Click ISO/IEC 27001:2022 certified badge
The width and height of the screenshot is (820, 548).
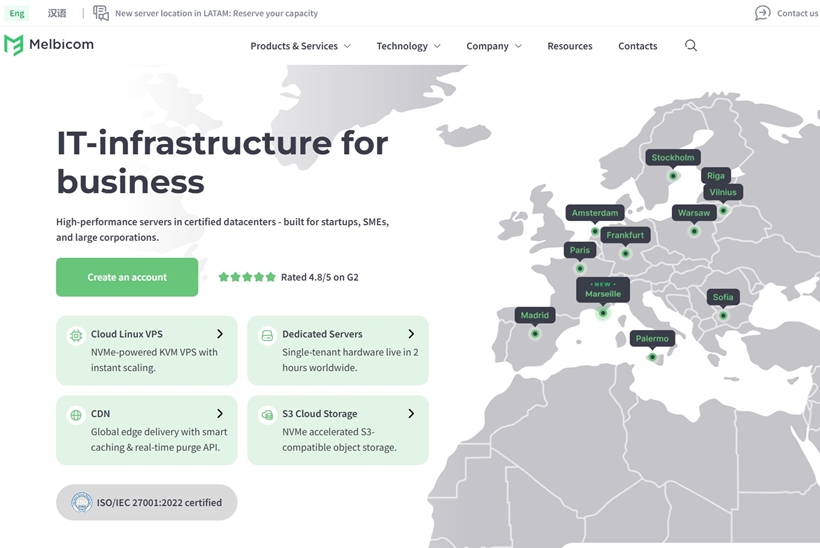click(x=146, y=503)
